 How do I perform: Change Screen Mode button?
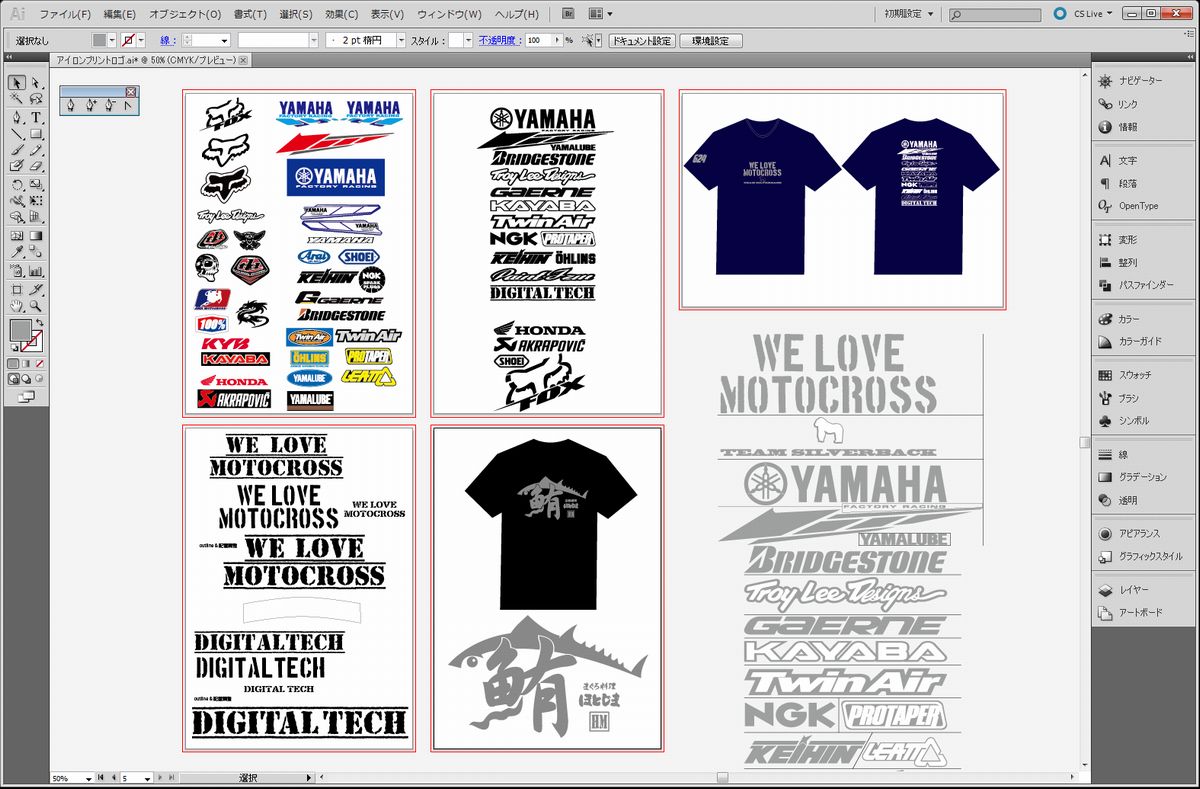(x=26, y=398)
